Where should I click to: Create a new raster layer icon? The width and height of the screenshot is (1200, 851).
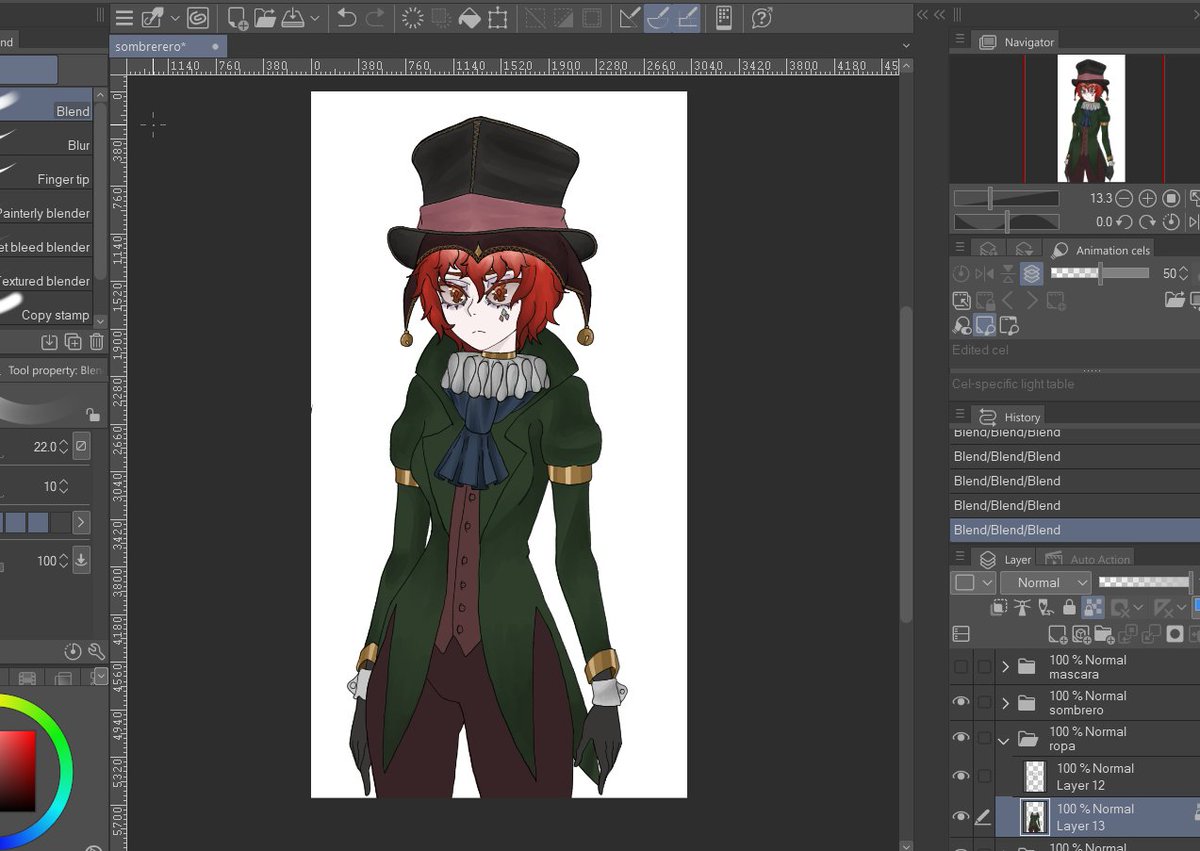(1057, 634)
